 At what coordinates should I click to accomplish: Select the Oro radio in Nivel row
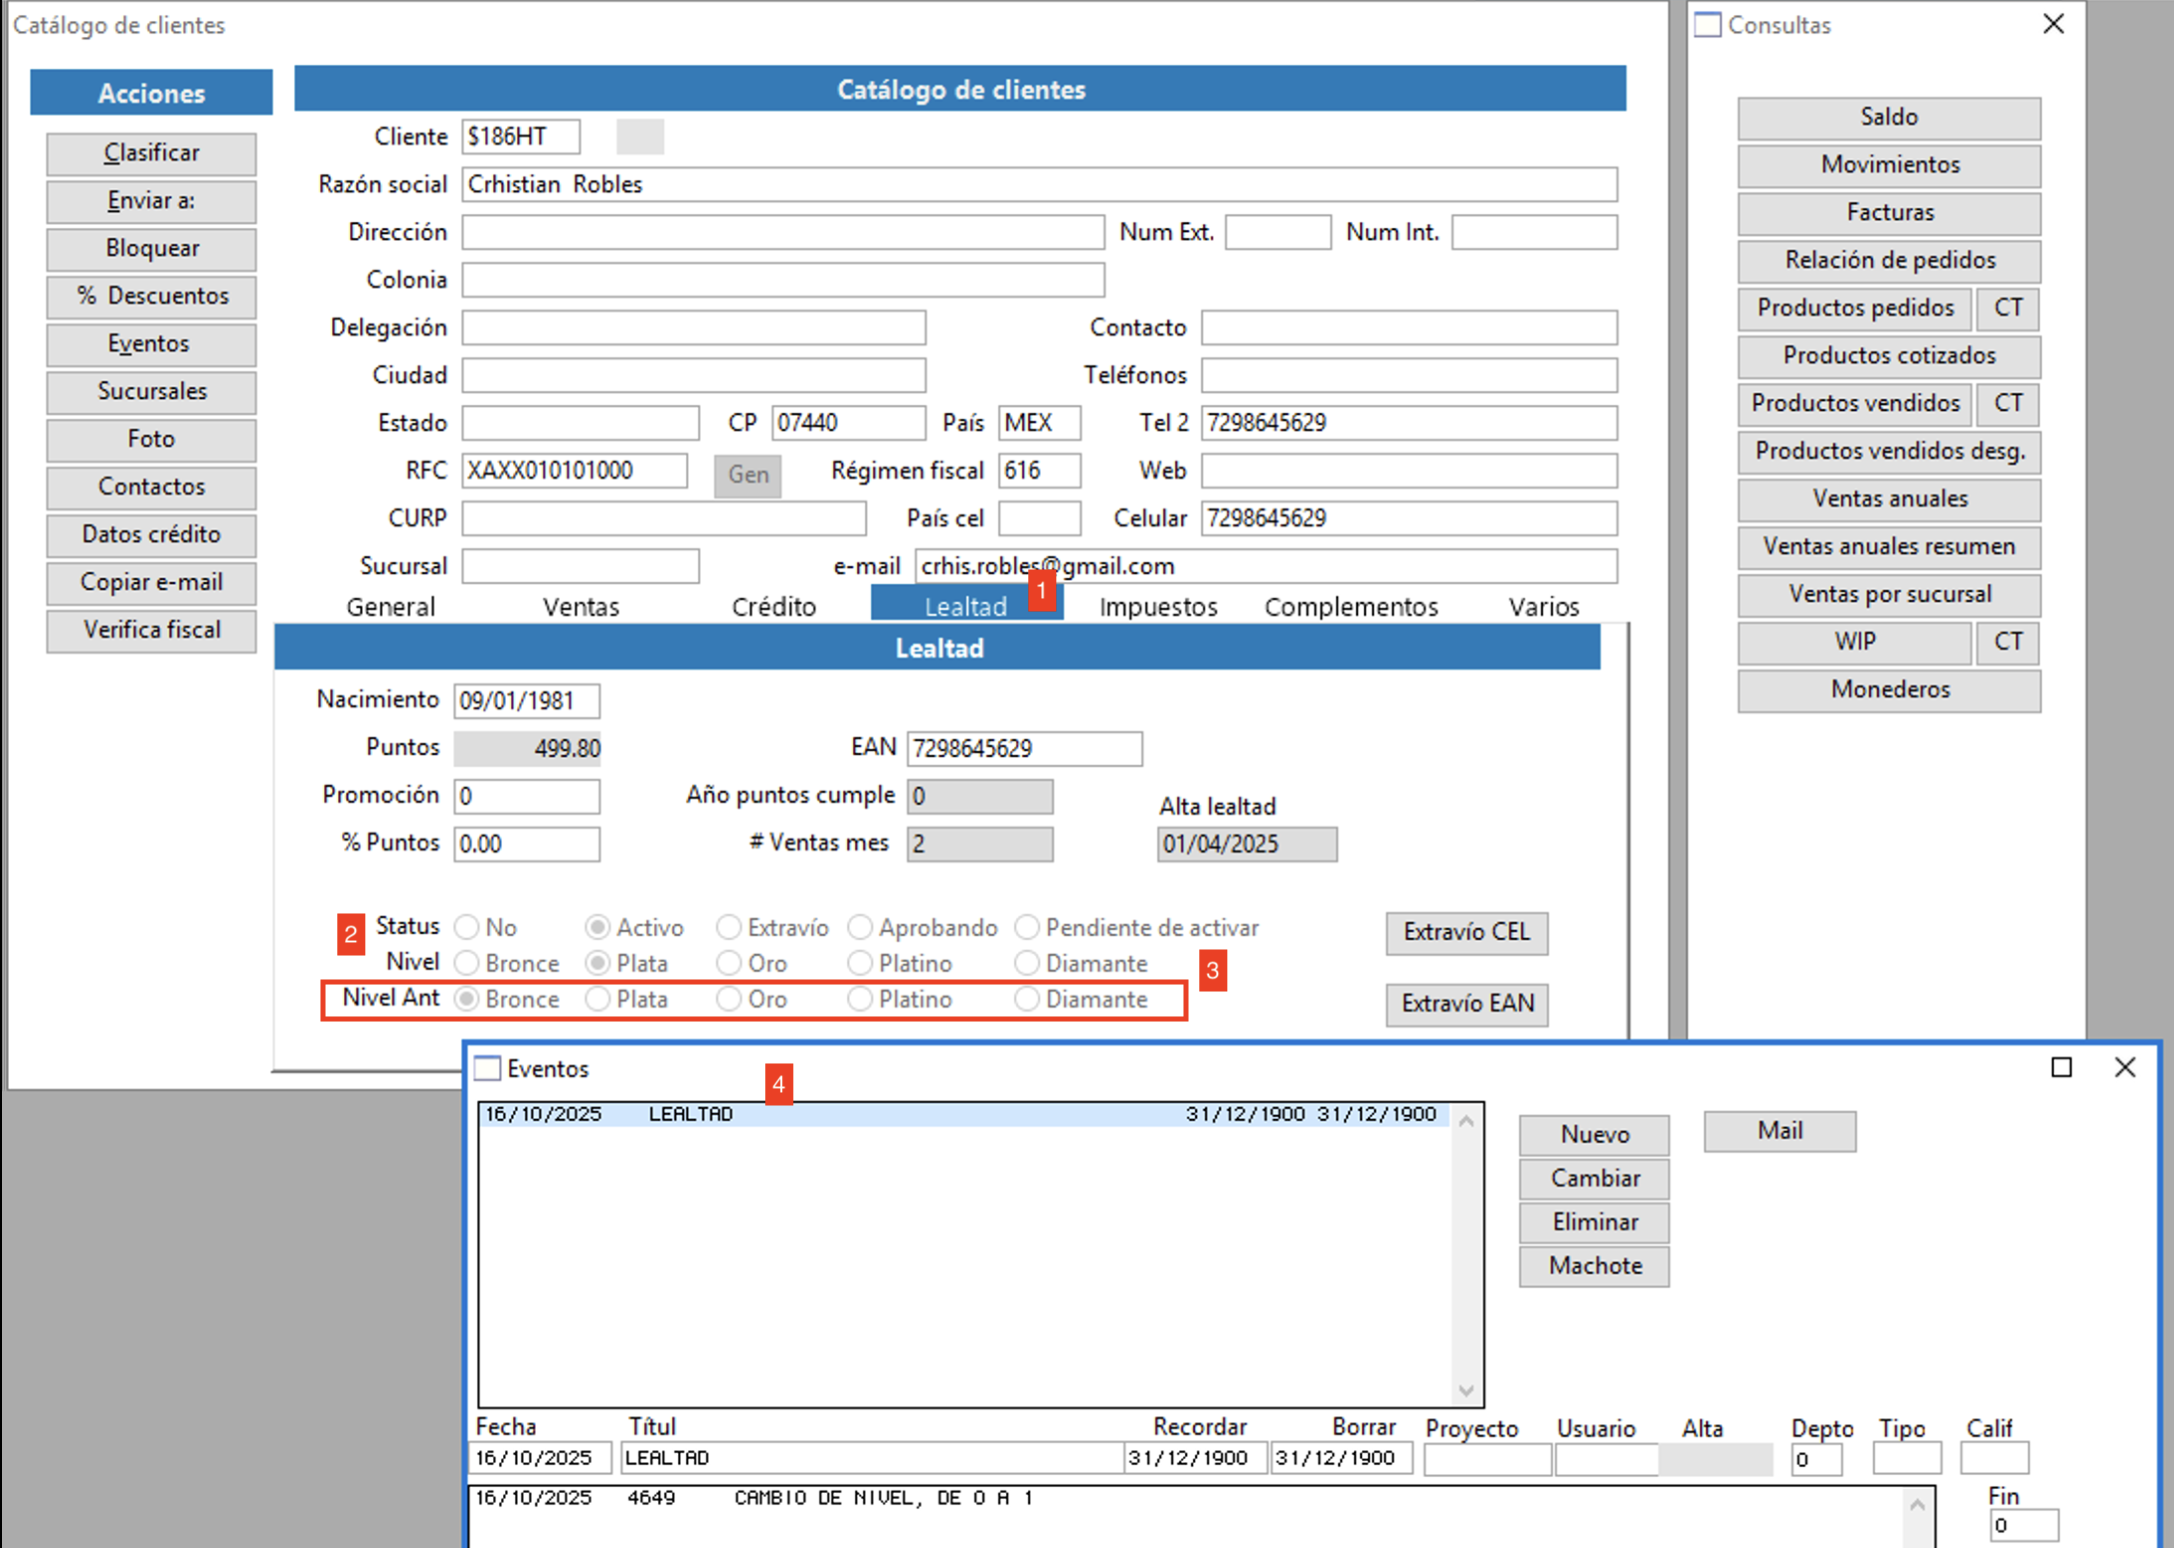click(x=729, y=963)
